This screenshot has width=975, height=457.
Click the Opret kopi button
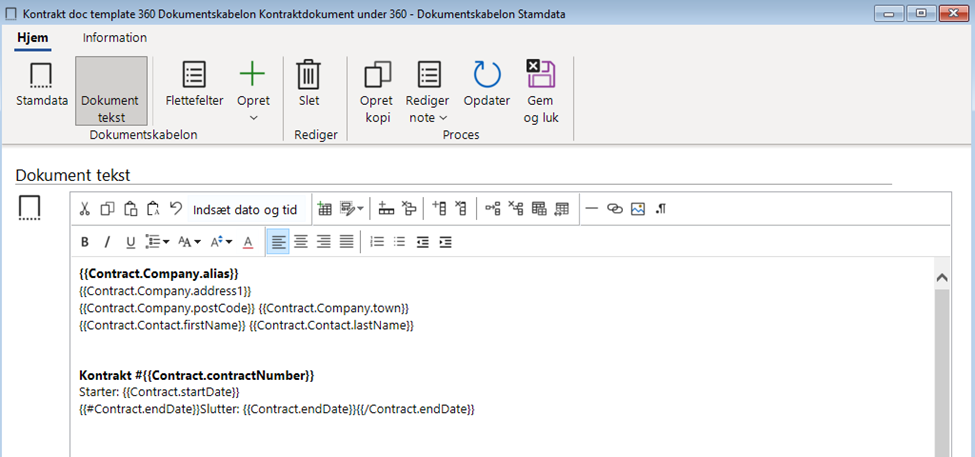click(378, 90)
